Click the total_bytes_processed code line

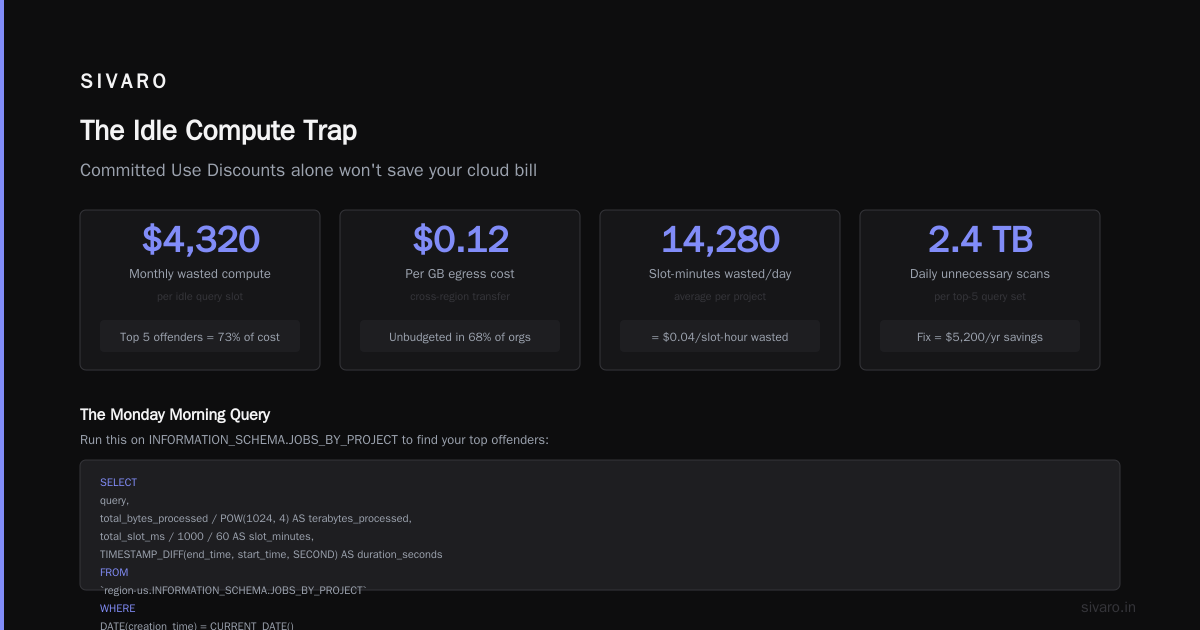pos(255,519)
